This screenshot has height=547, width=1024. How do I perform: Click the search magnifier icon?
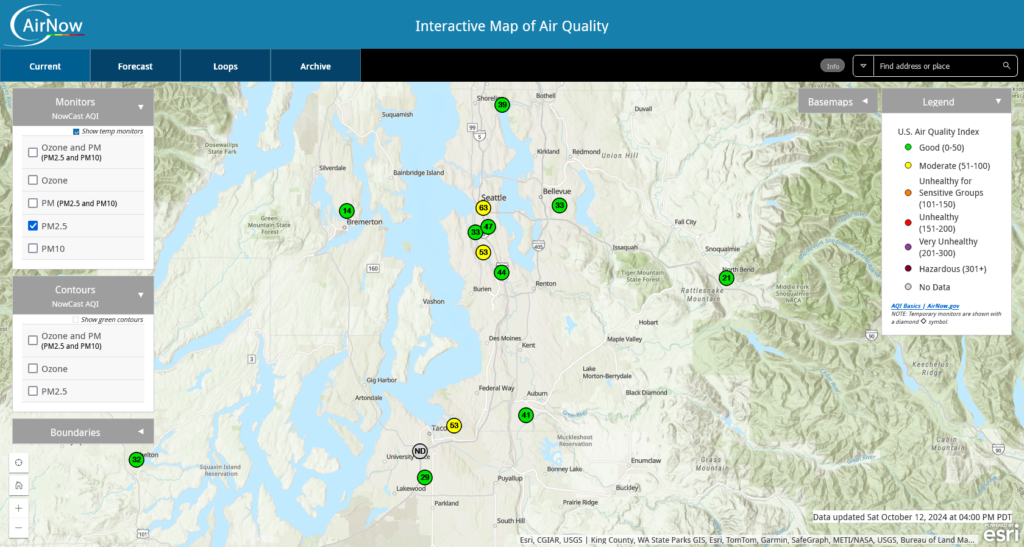pos(1006,66)
